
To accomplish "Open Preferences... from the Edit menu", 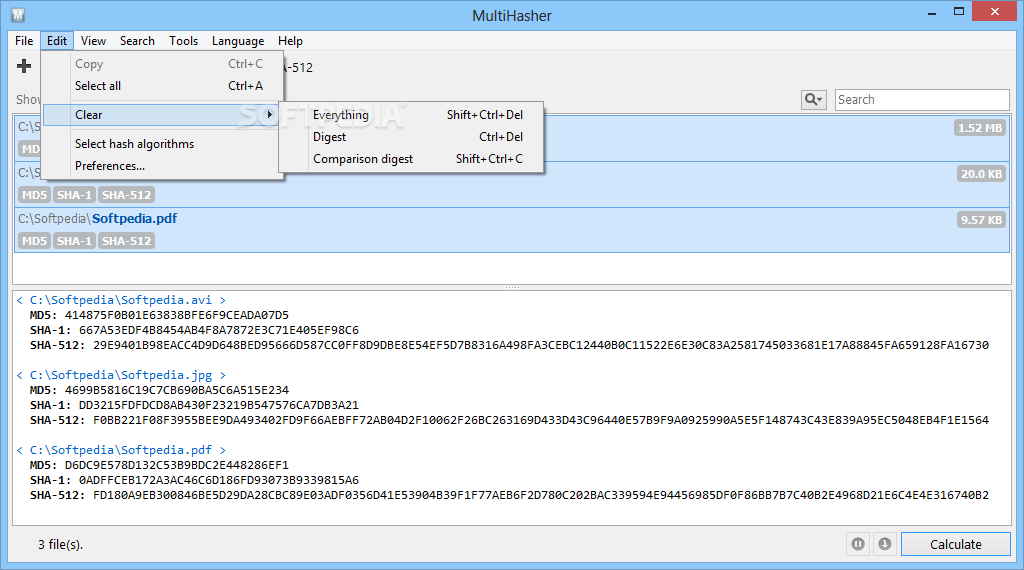I will point(163,166).
